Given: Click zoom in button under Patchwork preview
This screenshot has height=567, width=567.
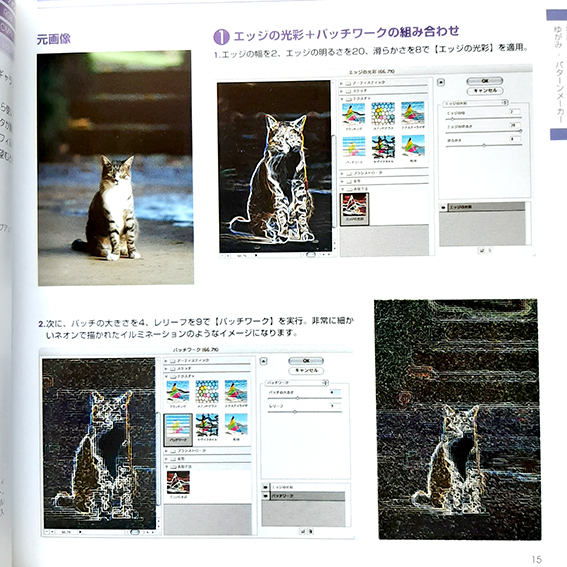Looking at the screenshot, I should 53,532.
